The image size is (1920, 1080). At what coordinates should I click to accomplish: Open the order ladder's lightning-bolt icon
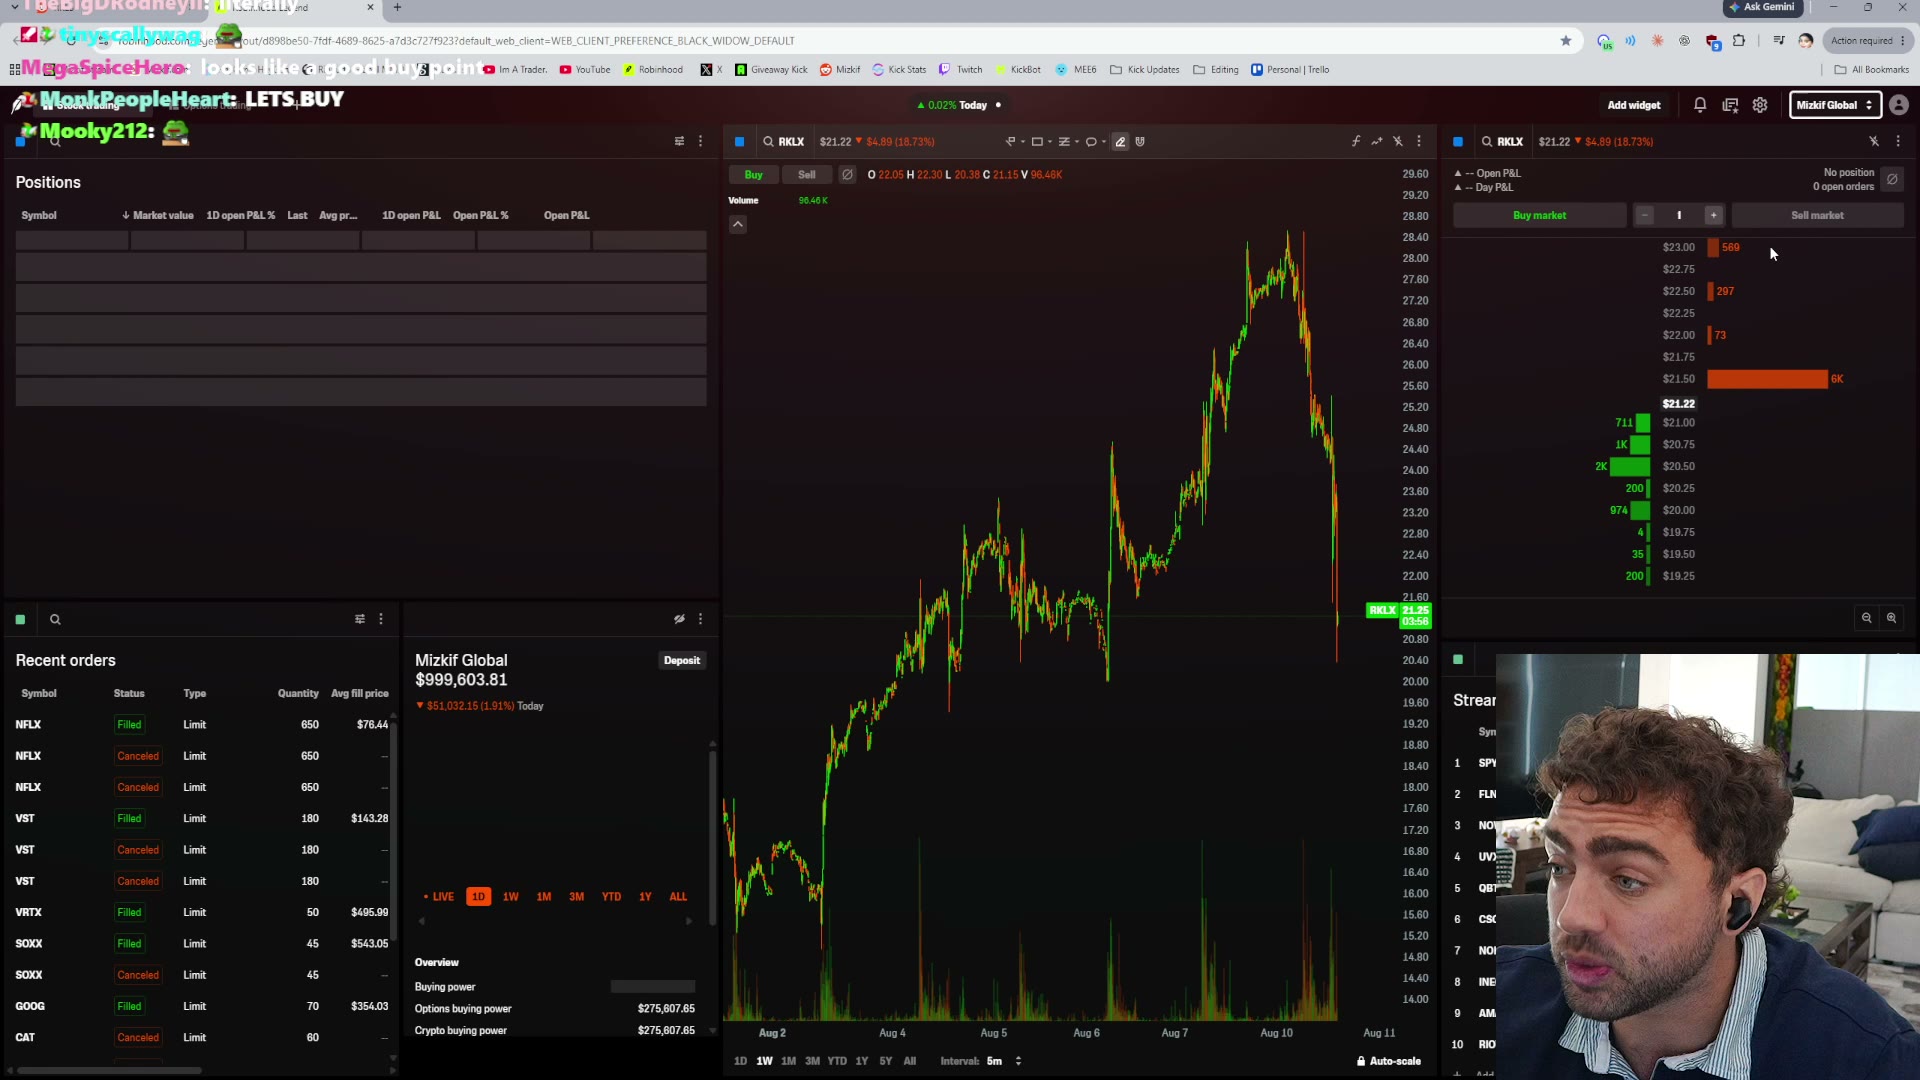tap(1874, 142)
